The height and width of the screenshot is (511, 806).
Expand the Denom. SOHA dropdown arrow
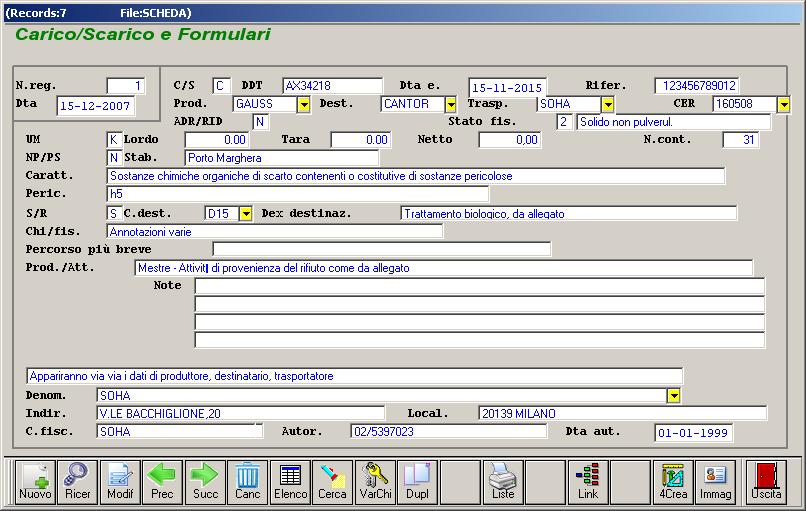coord(673,395)
